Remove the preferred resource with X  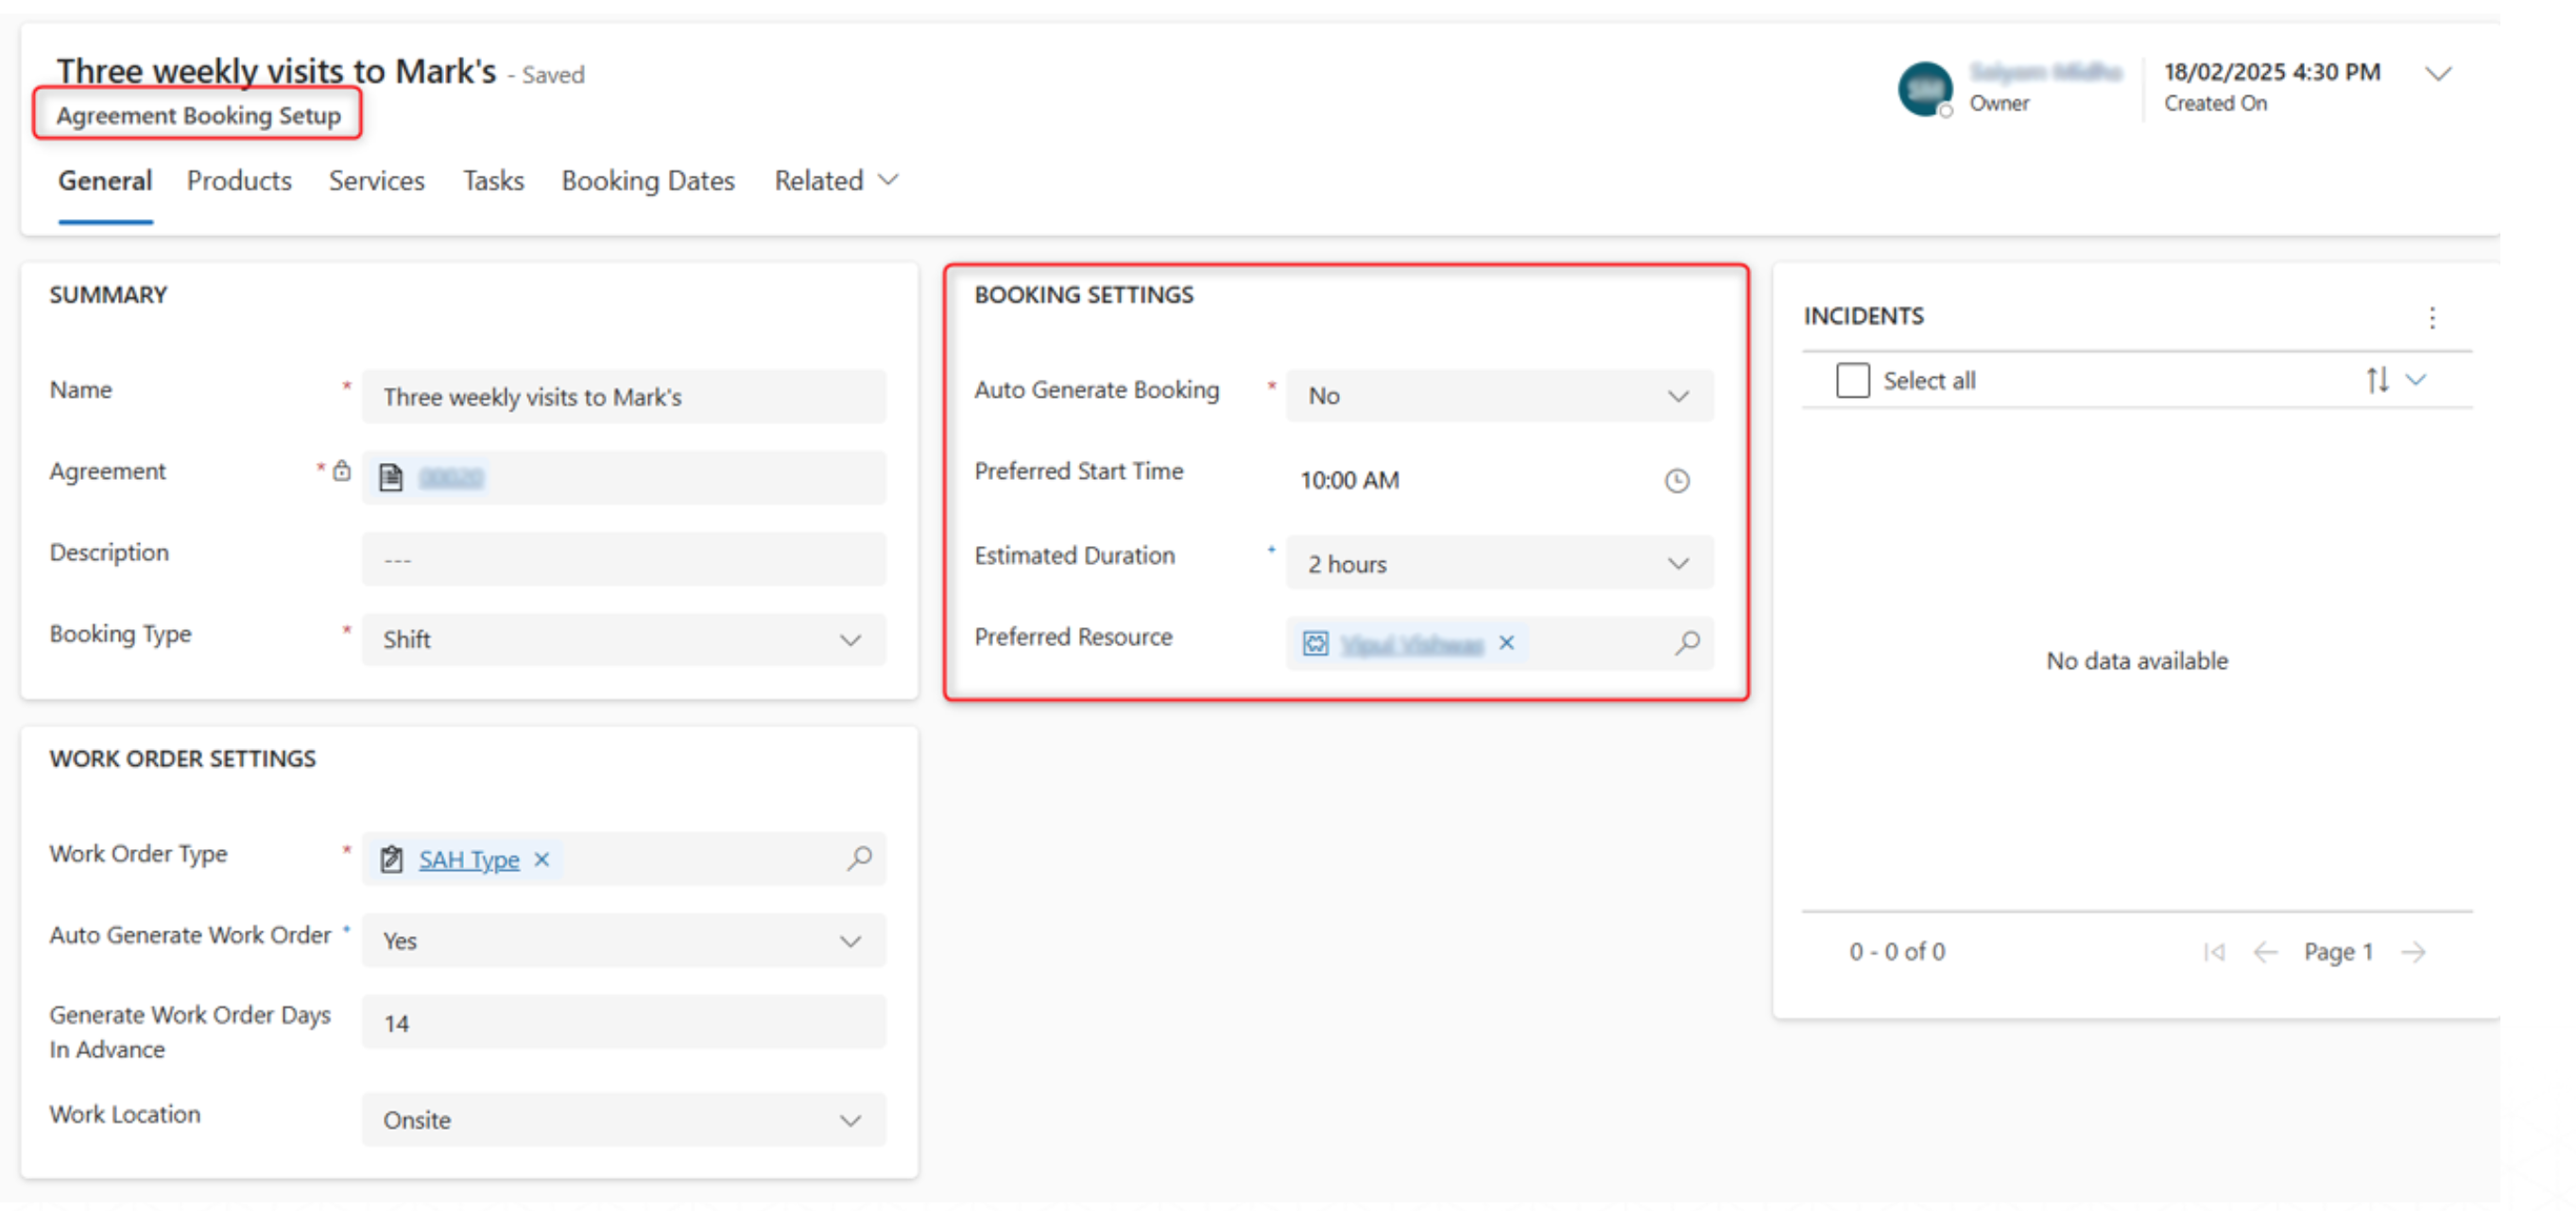(x=1506, y=643)
